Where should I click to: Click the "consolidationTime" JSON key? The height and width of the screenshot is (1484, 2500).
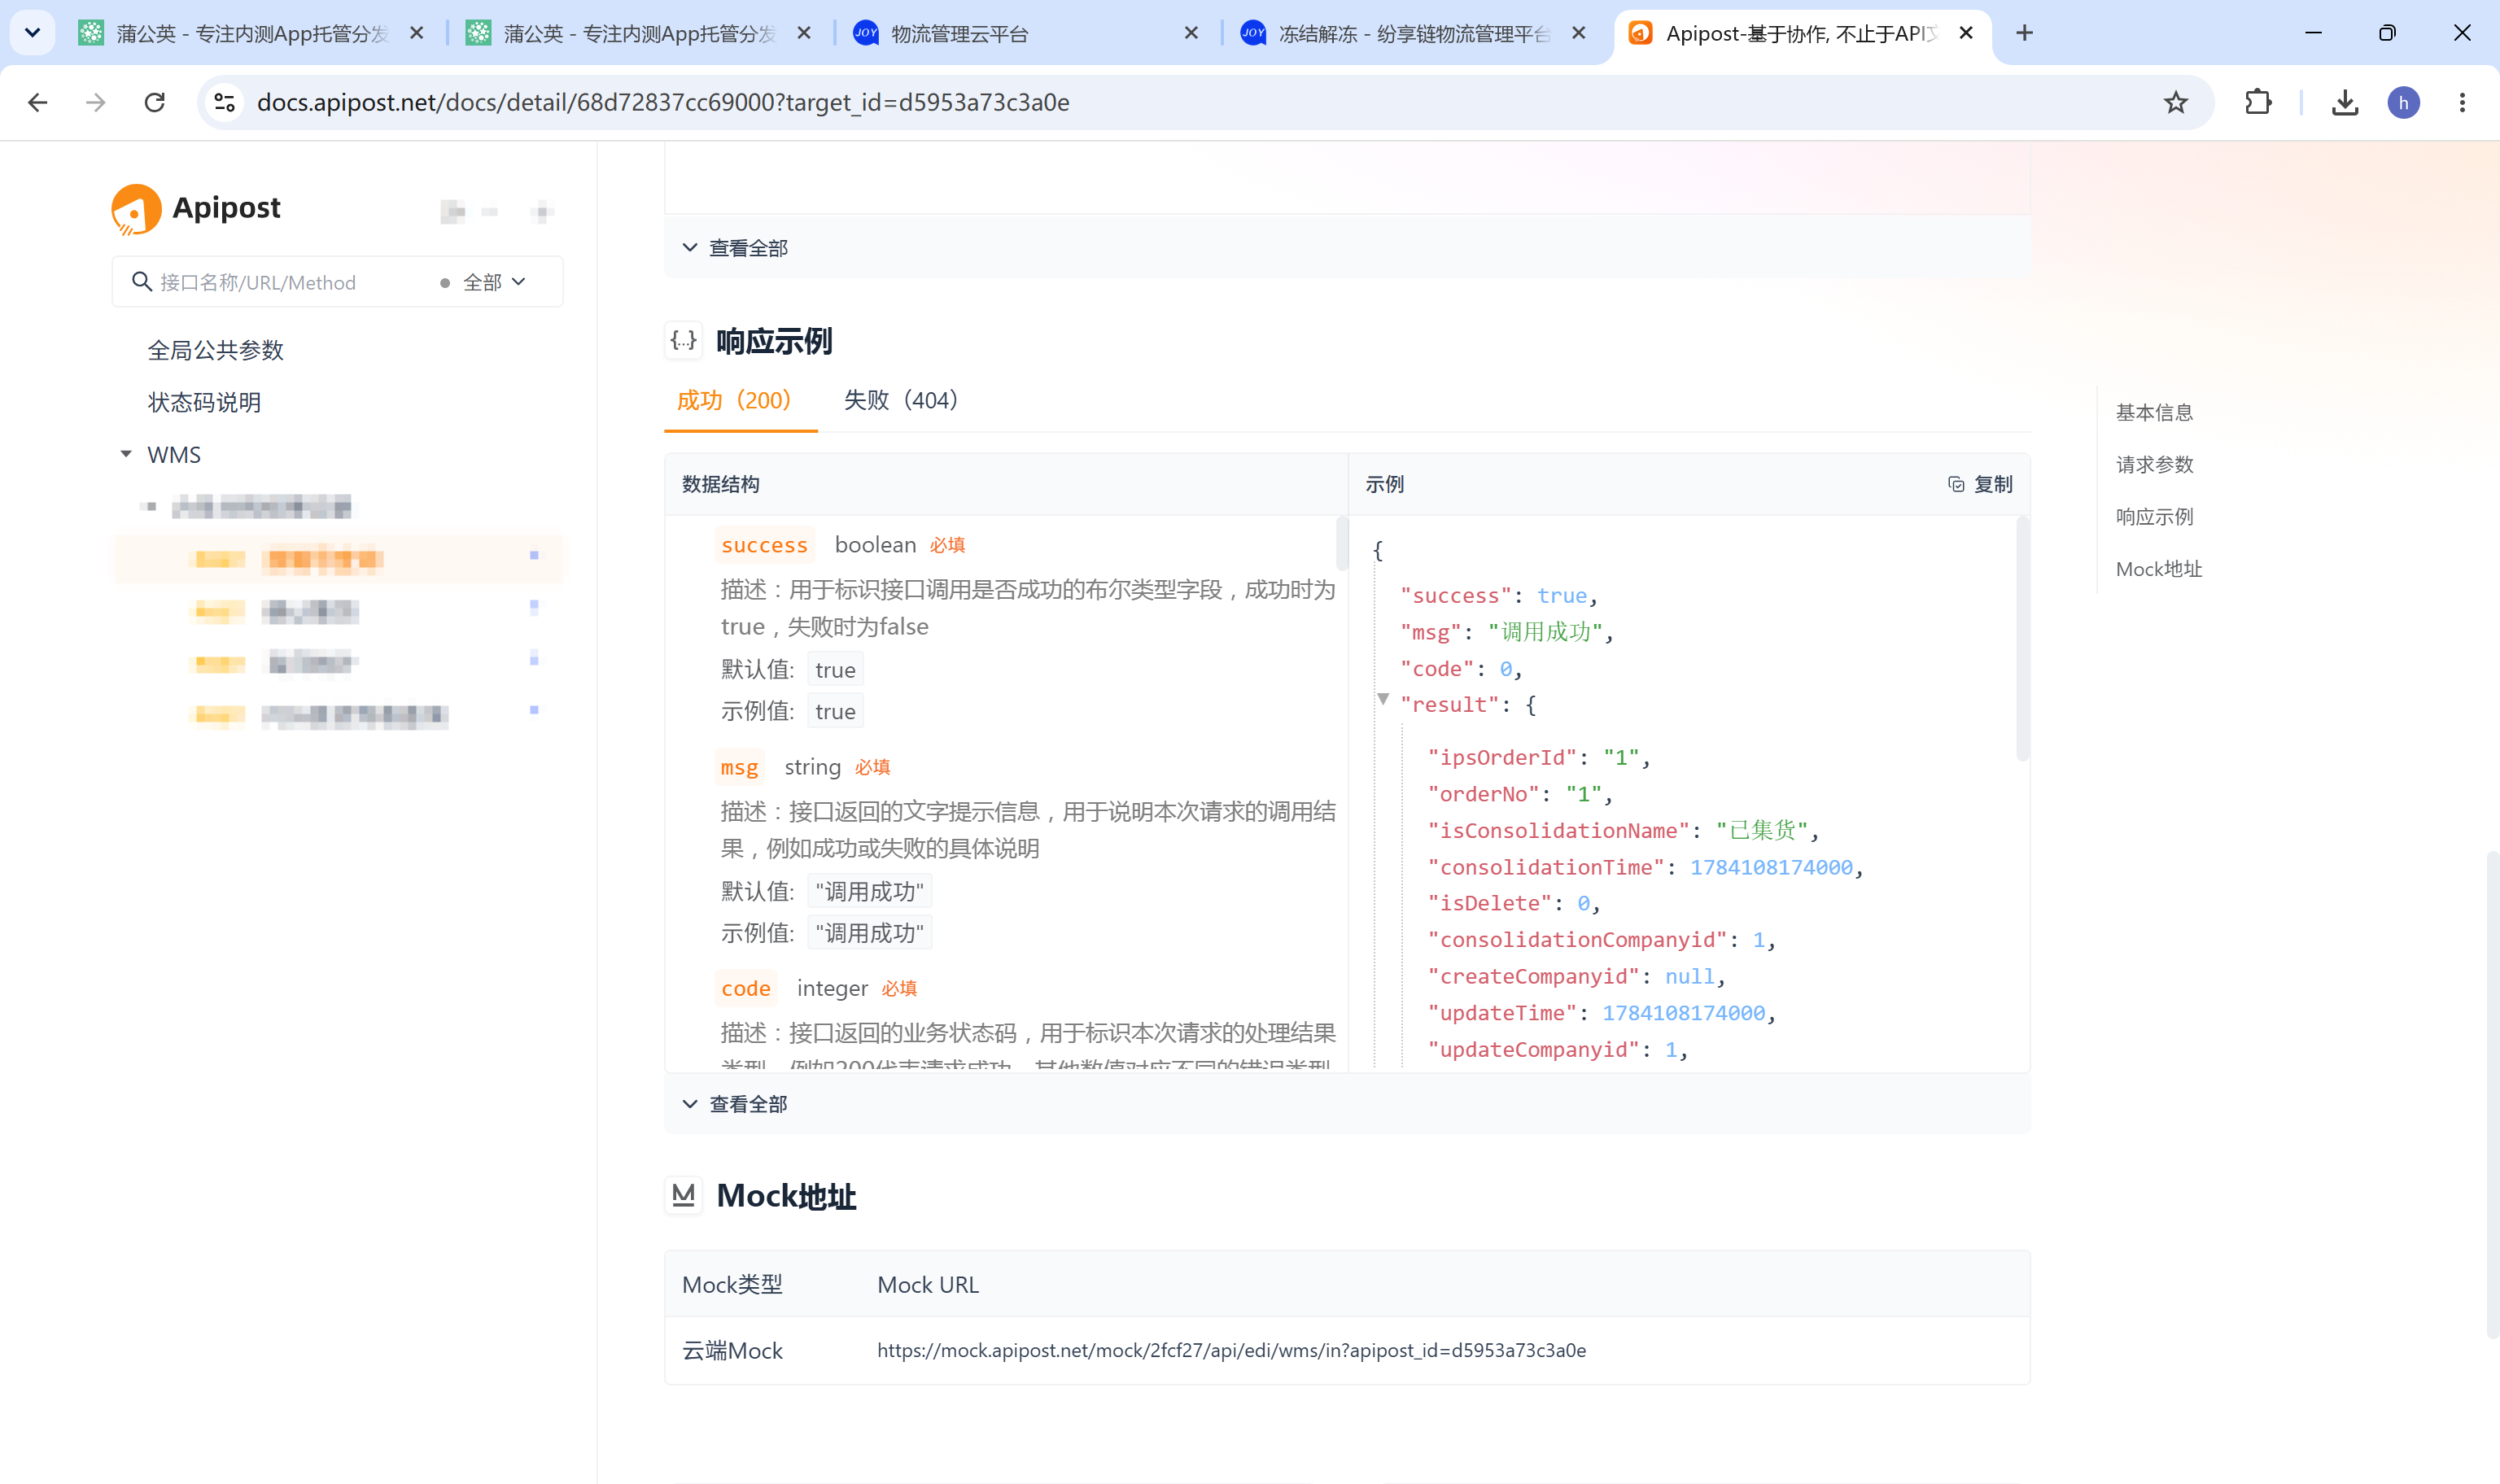[1546, 867]
